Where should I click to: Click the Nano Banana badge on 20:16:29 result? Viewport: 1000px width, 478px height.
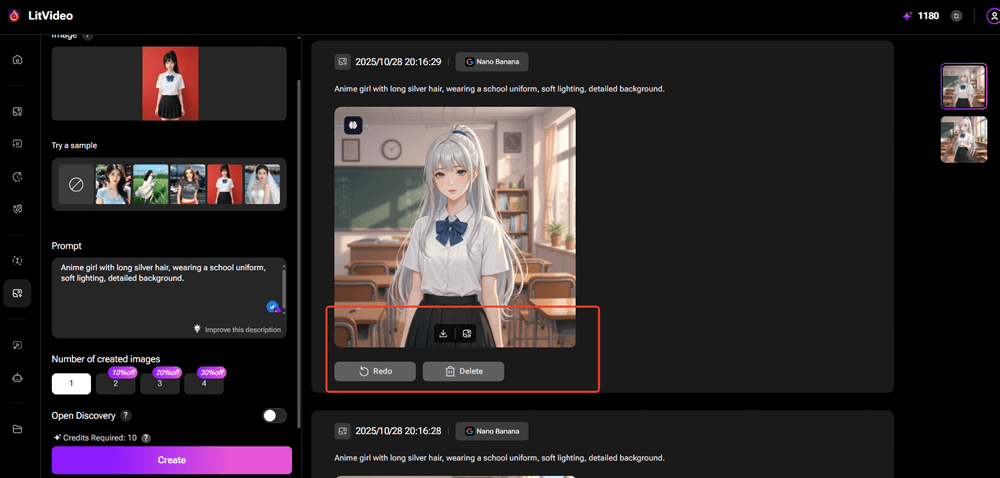(x=492, y=62)
